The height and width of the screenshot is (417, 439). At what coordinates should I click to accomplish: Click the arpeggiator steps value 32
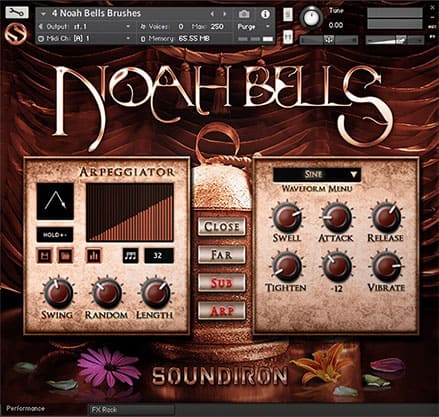tap(159, 256)
